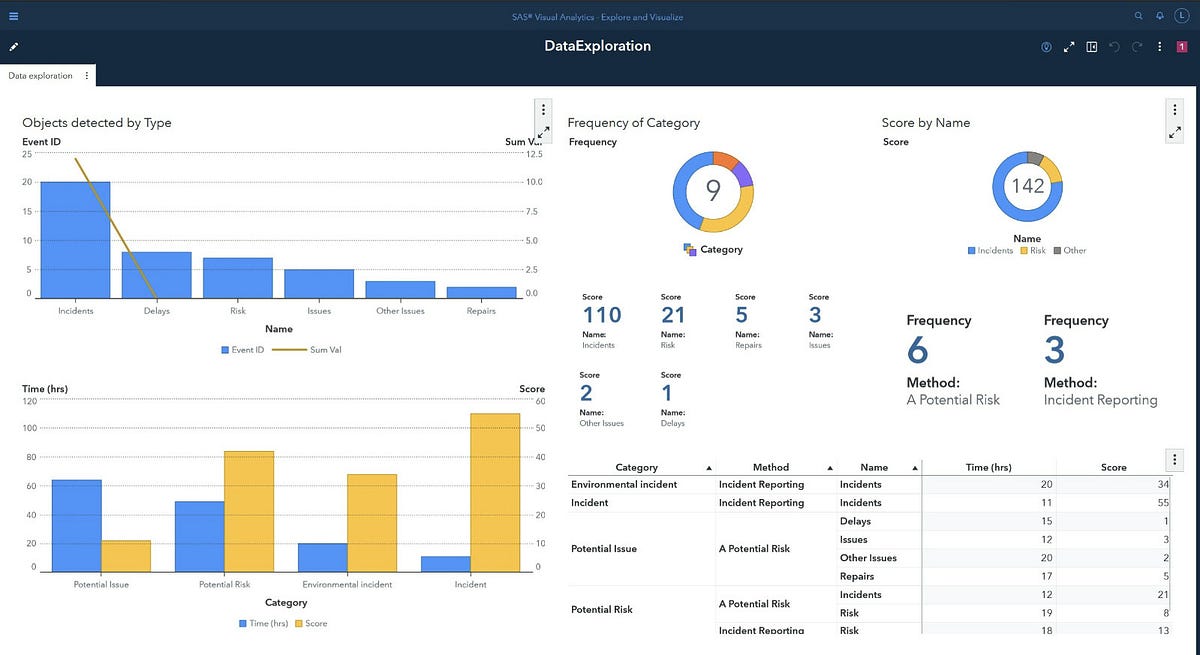Open the three-dot menu next to the Data exploration tab
The width and height of the screenshot is (1200, 655).
(x=86, y=75)
